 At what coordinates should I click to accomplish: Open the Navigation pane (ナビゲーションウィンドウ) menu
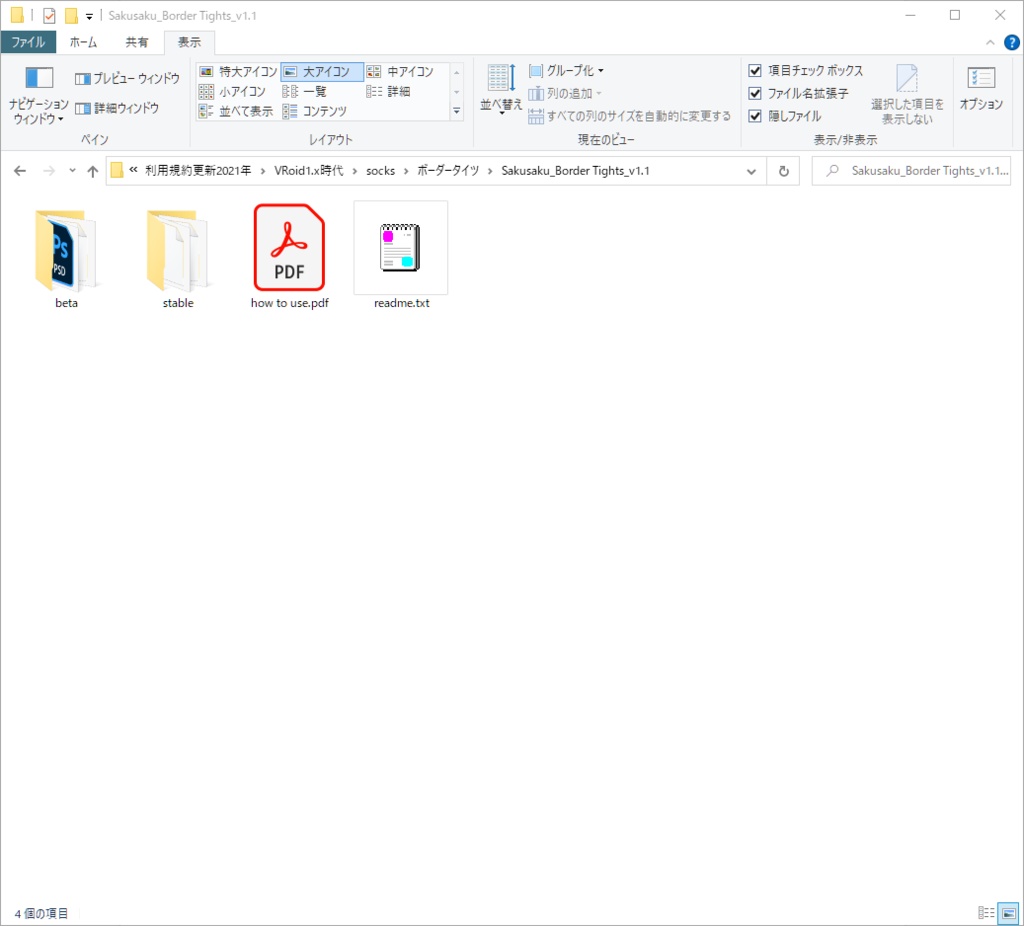[x=39, y=95]
